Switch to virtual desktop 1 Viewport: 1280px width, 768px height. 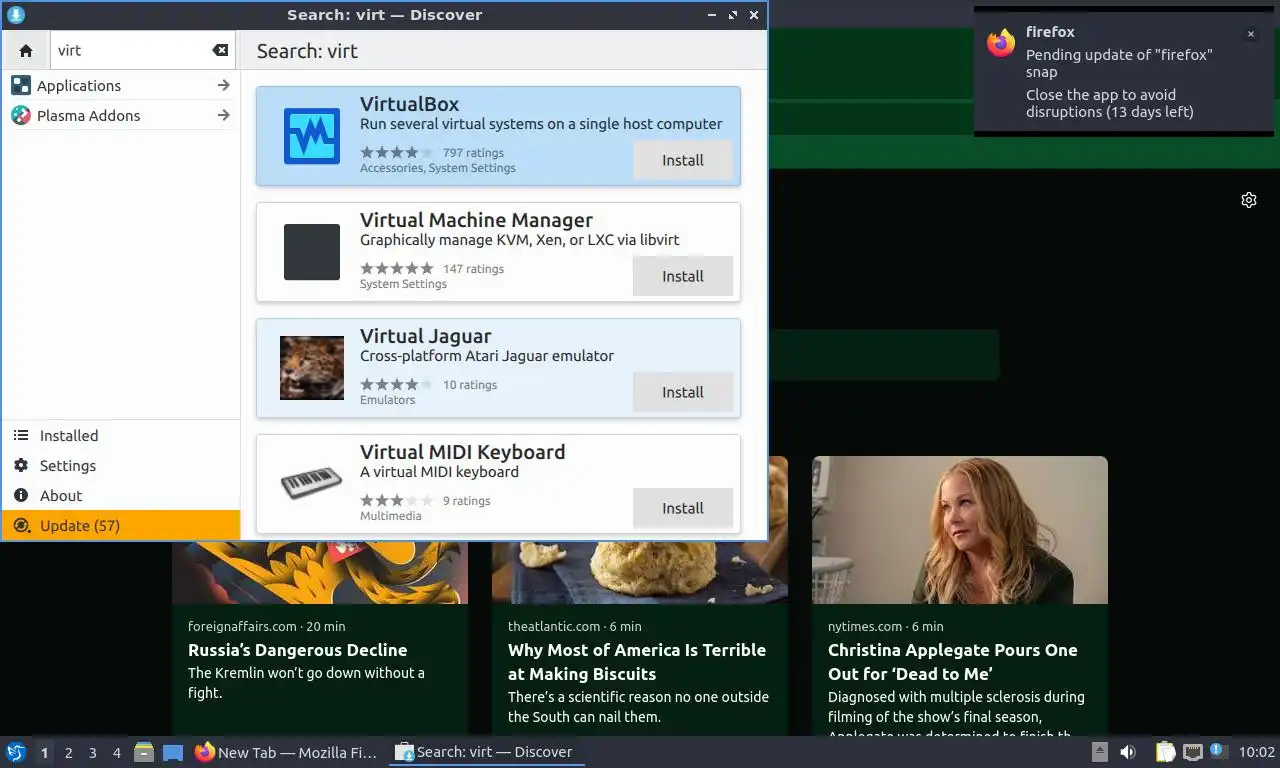[44, 753]
